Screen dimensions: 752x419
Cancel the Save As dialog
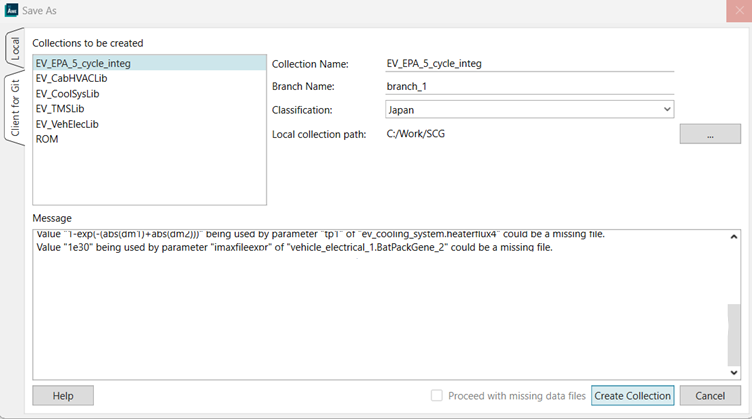(x=710, y=396)
